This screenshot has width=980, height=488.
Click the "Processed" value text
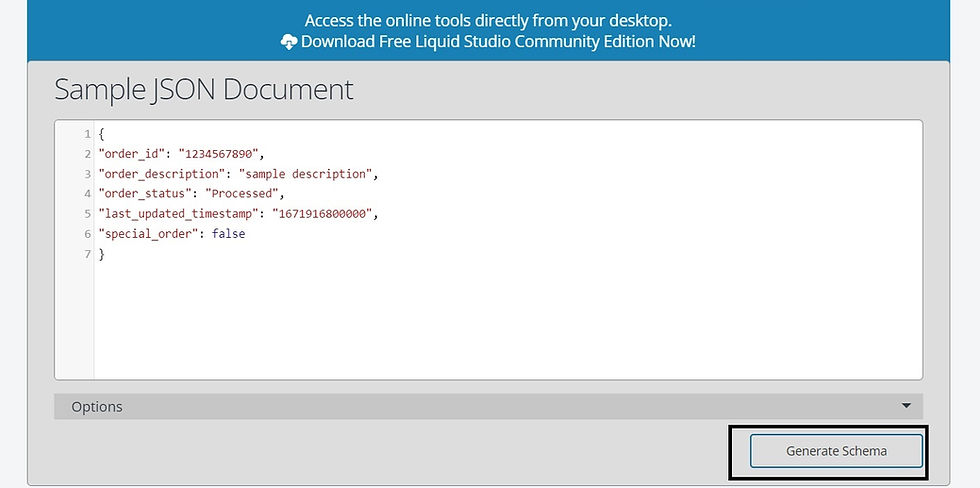point(241,194)
